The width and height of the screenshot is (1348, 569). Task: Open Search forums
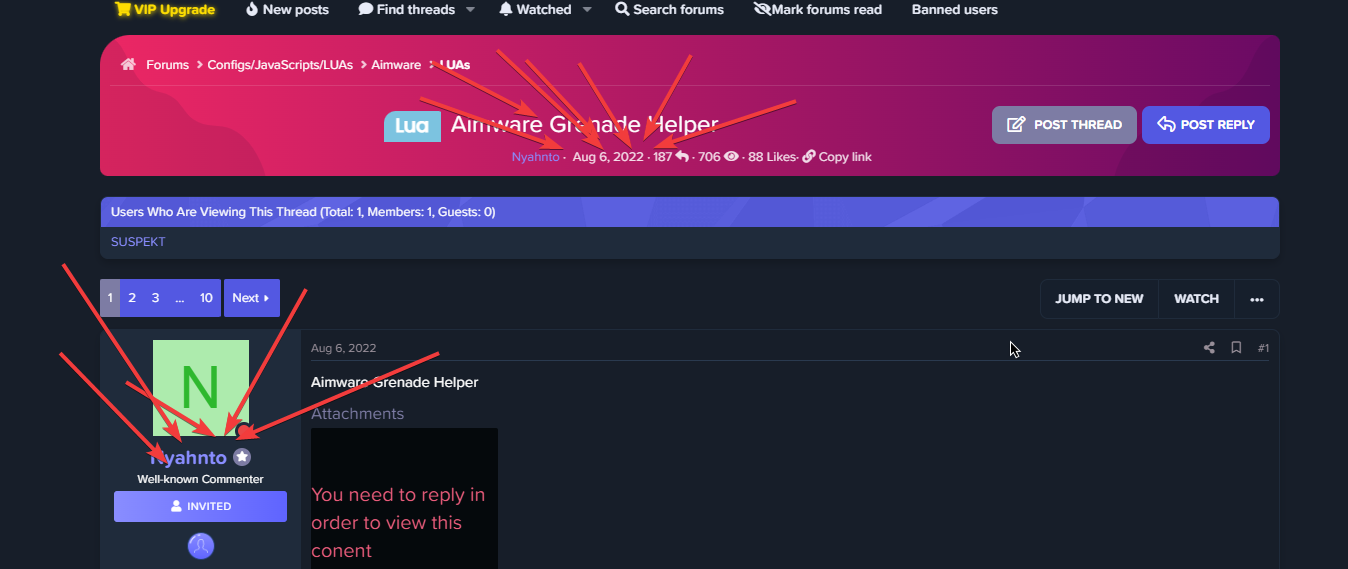(x=669, y=9)
